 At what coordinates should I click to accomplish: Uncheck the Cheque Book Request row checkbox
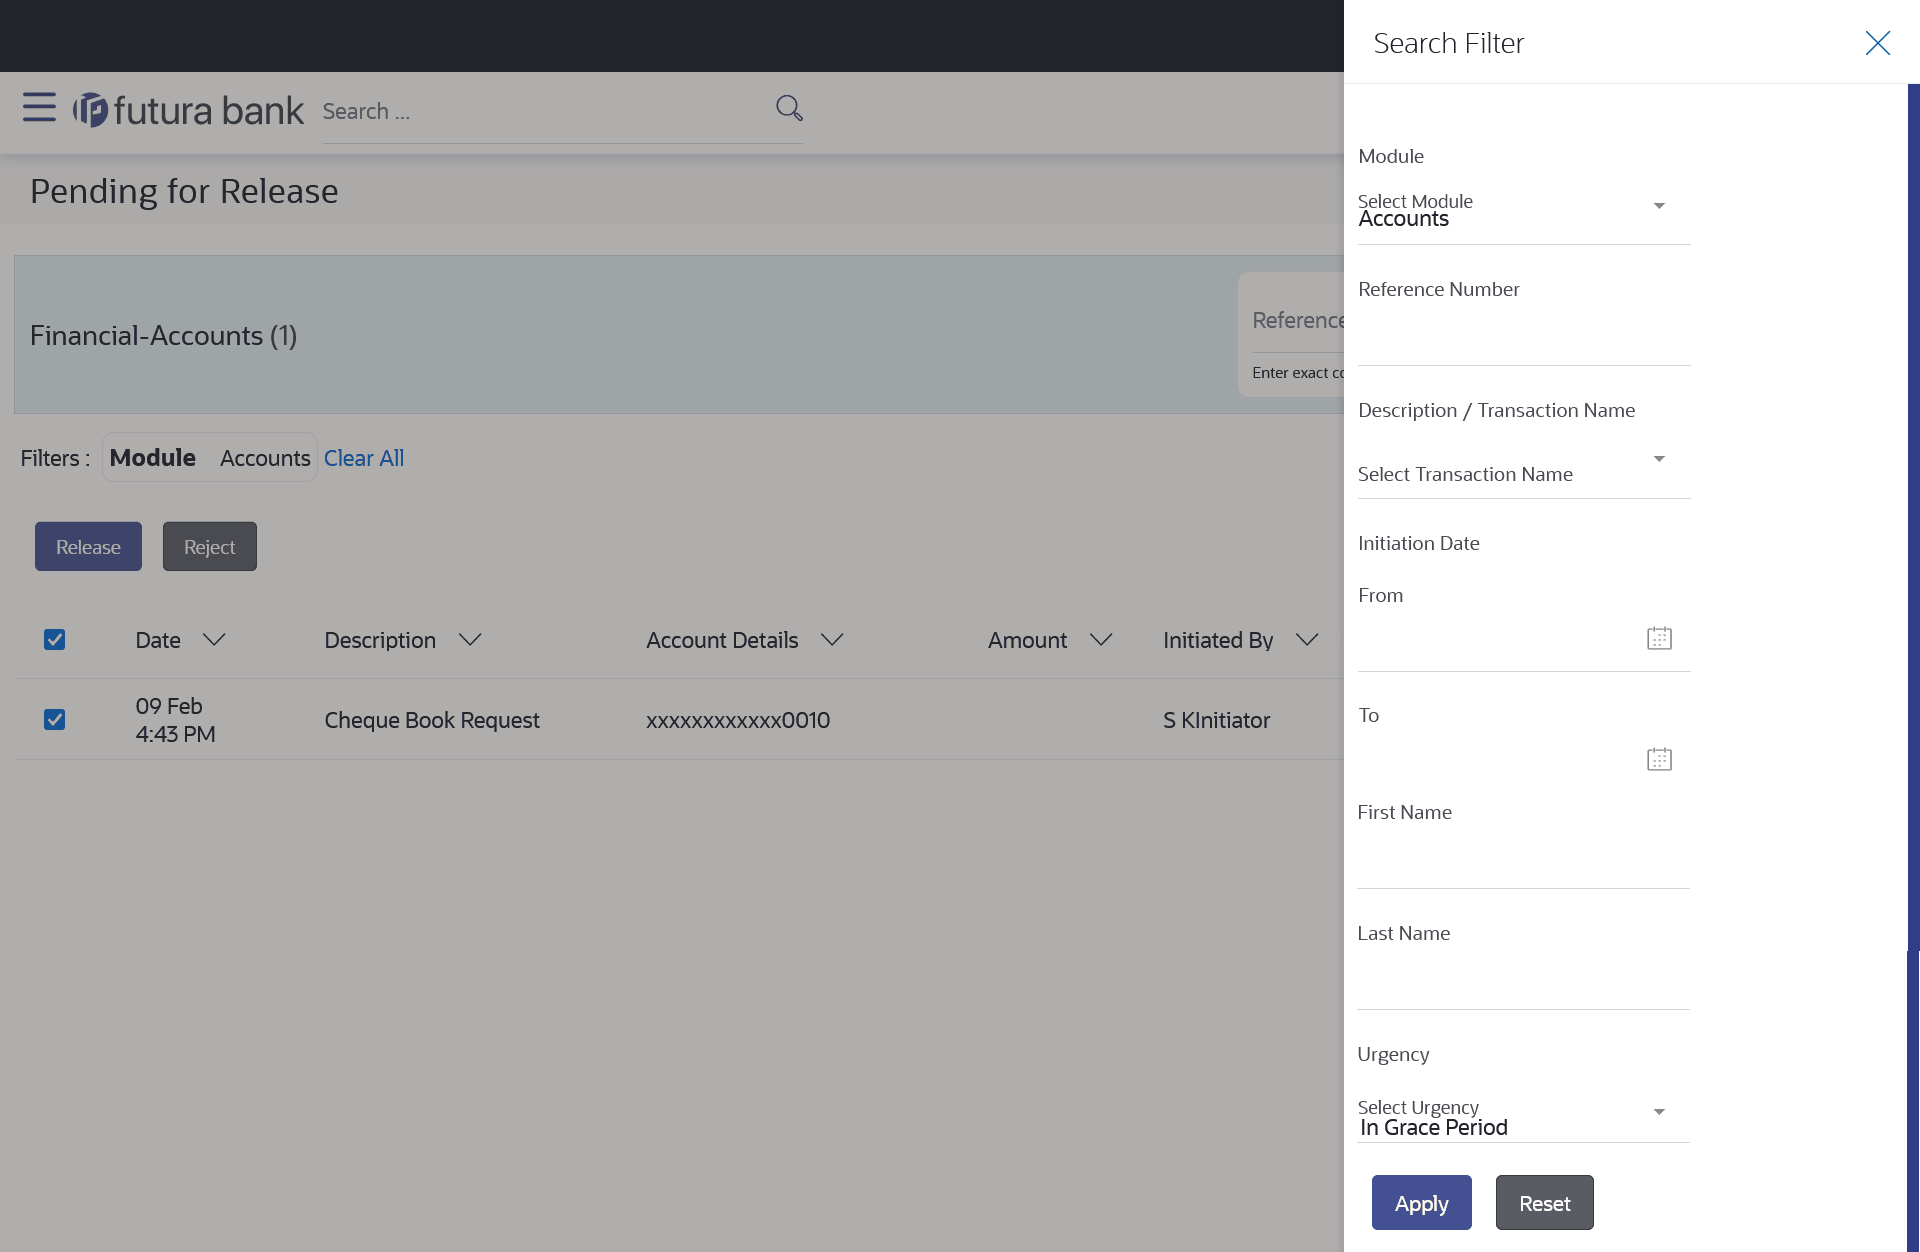[x=55, y=720]
